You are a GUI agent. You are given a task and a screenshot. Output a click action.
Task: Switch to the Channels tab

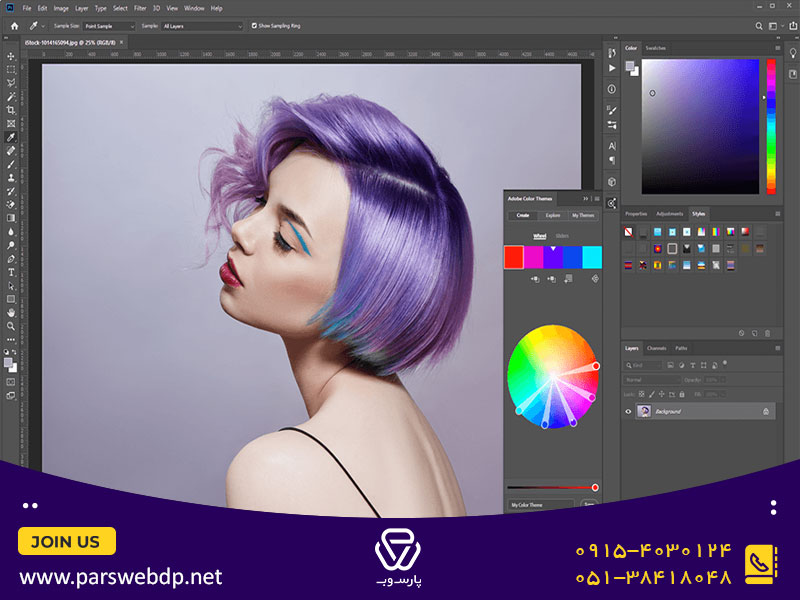657,348
